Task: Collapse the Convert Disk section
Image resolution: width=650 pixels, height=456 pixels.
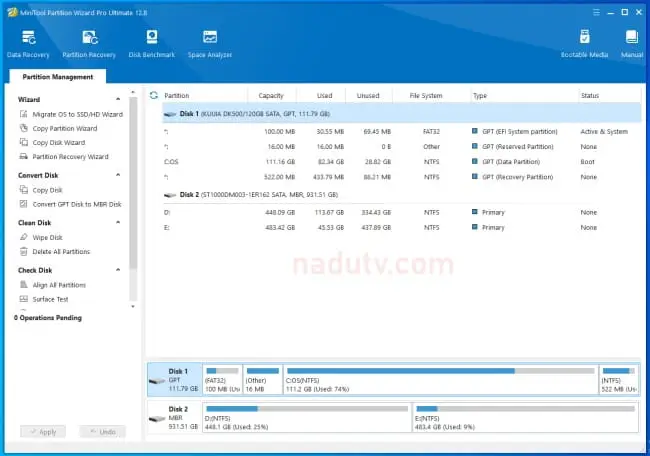Action: point(118,175)
